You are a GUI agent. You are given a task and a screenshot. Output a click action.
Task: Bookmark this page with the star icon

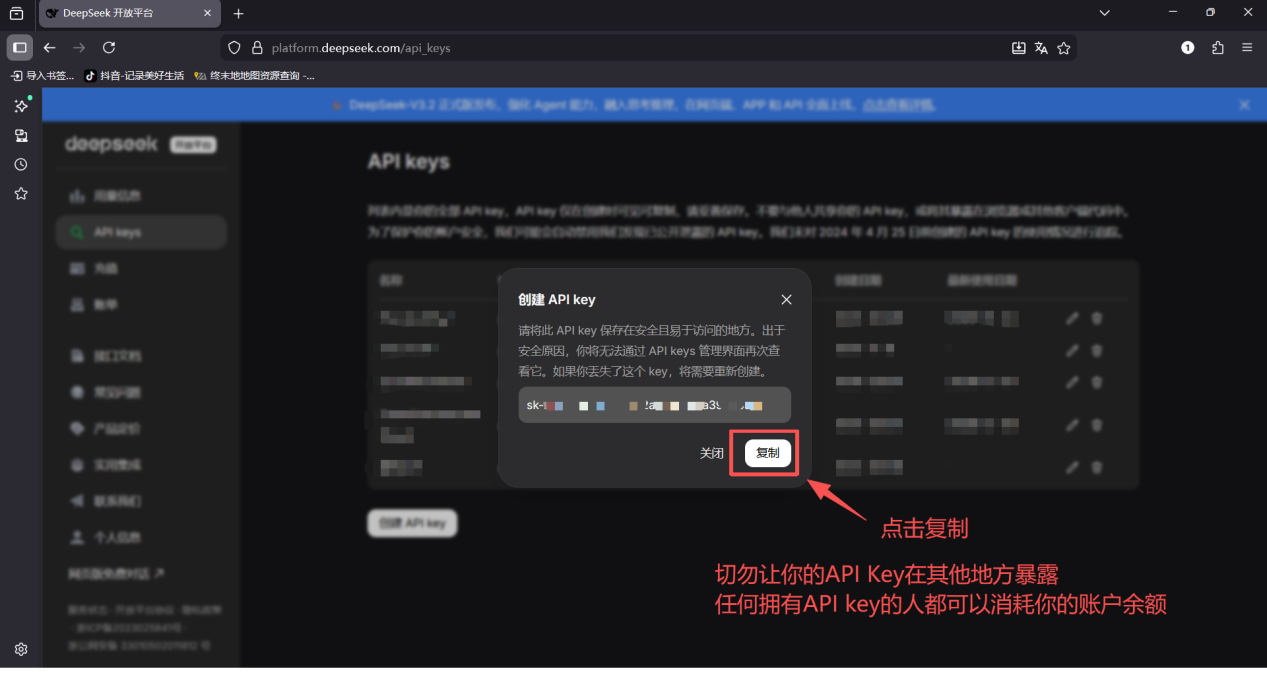pyautogui.click(x=1064, y=47)
